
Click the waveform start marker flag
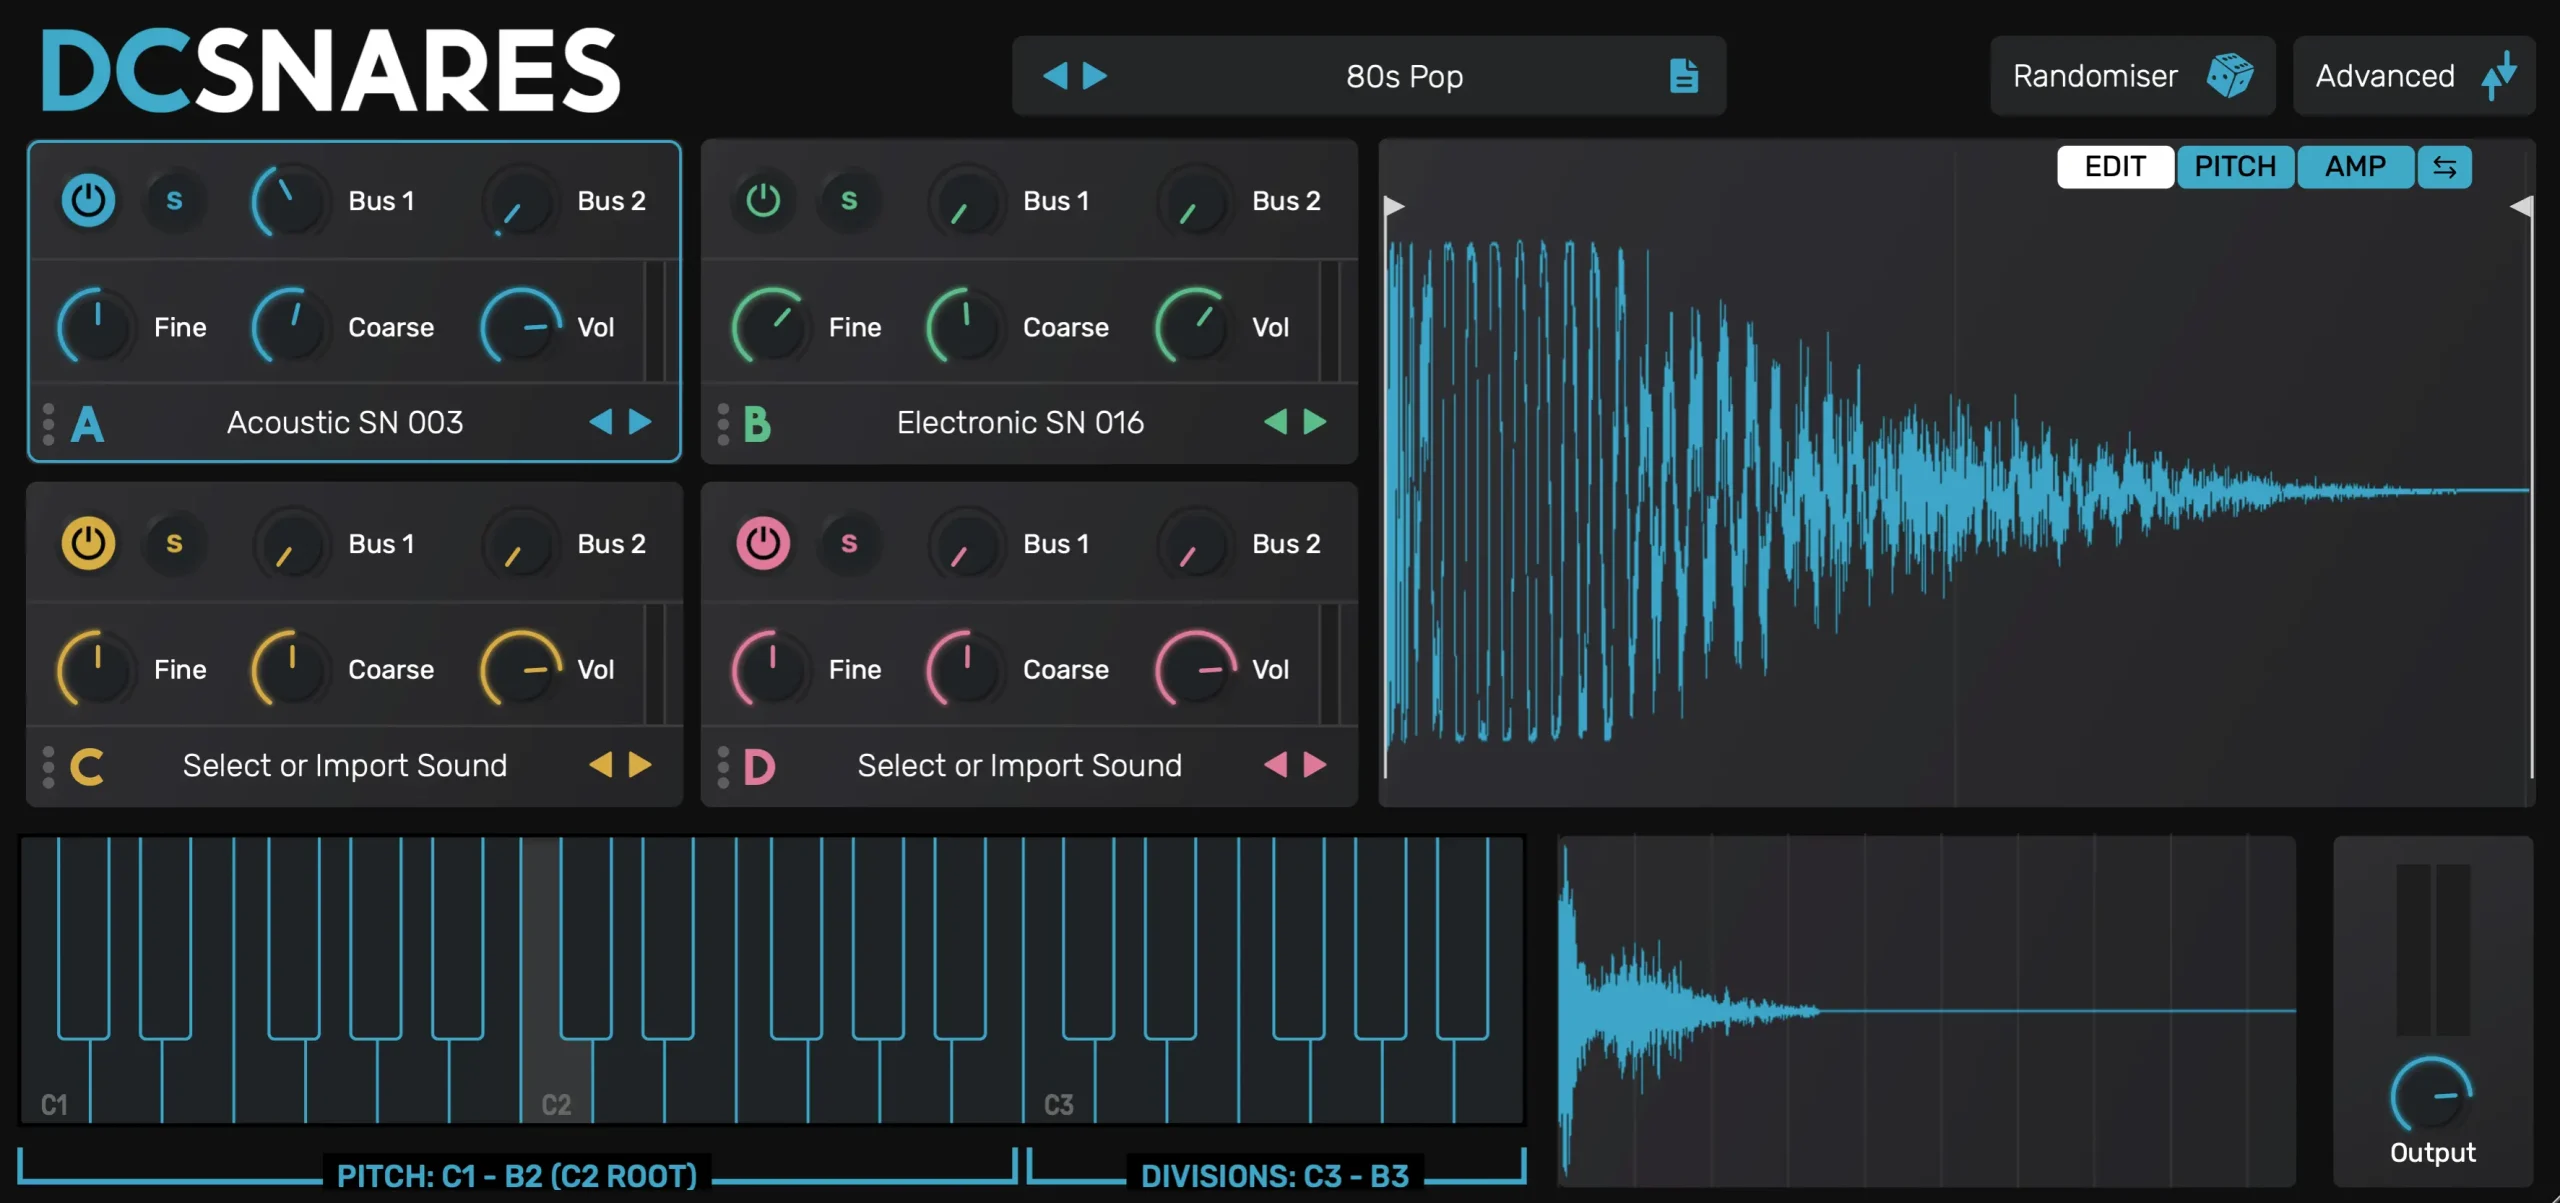1393,206
